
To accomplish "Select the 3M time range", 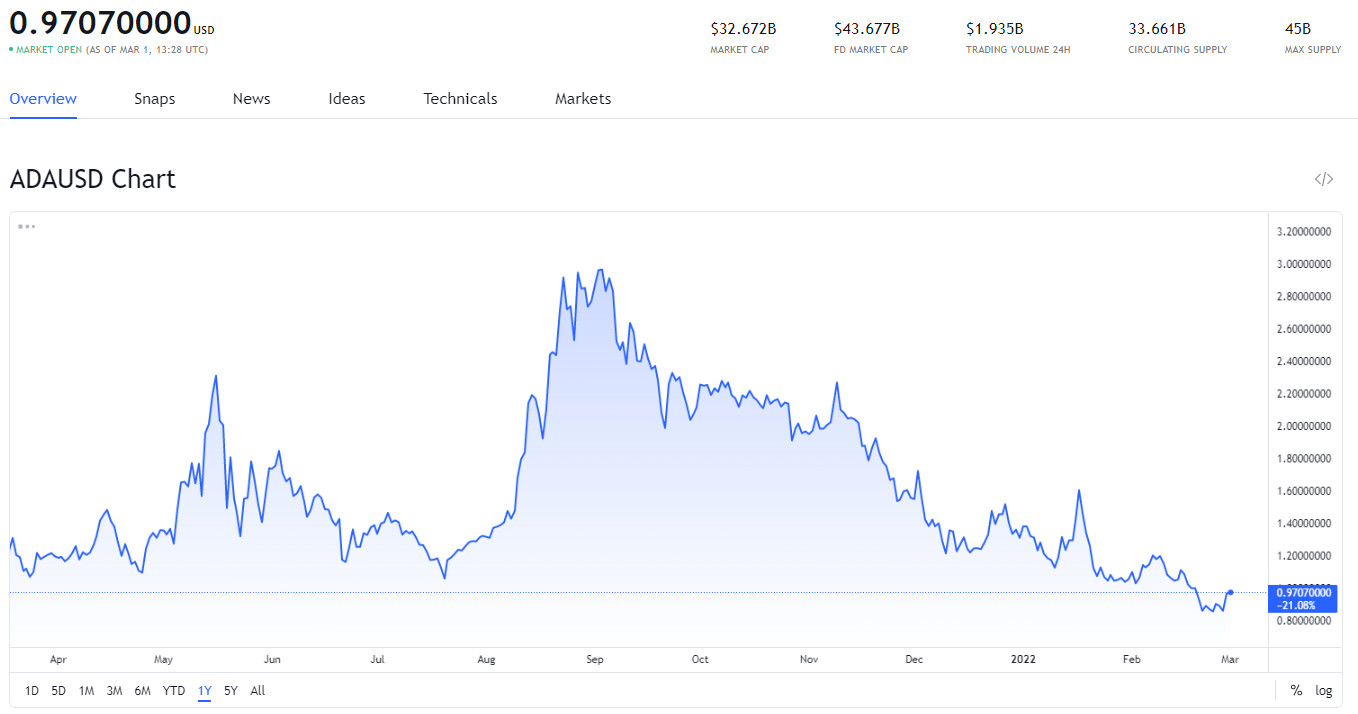I will pyautogui.click(x=115, y=690).
